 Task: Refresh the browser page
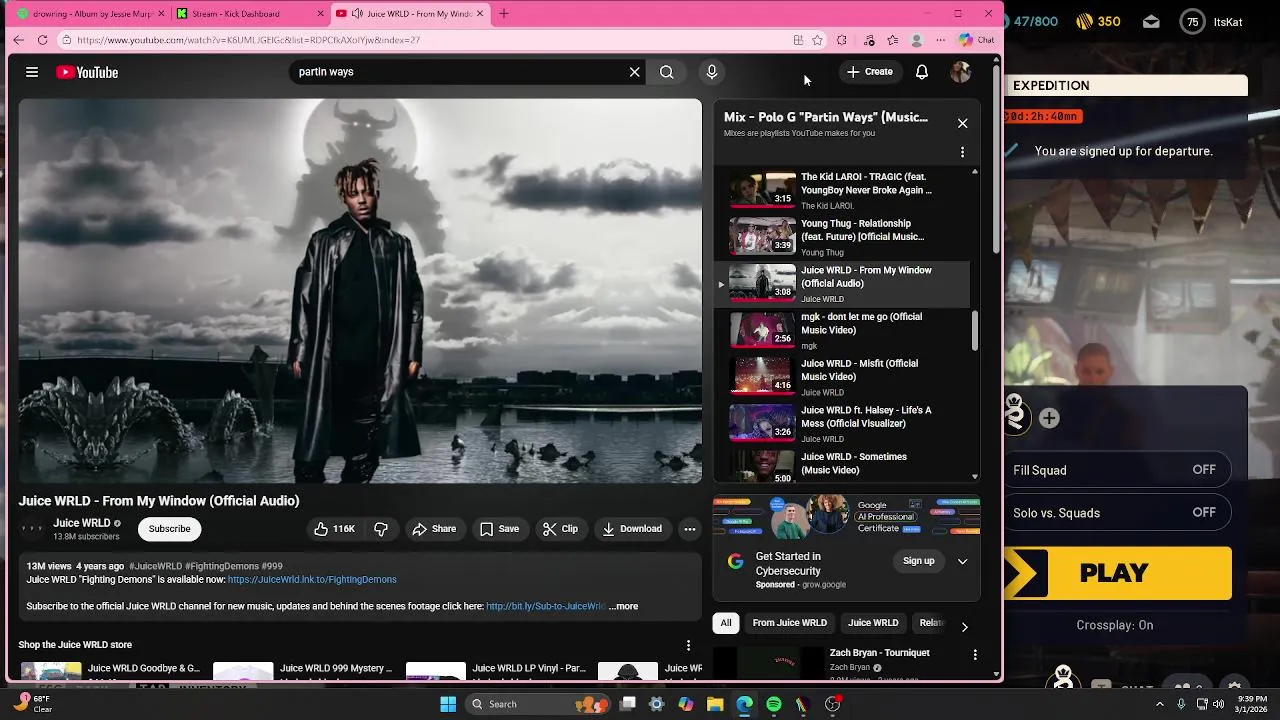click(42, 40)
